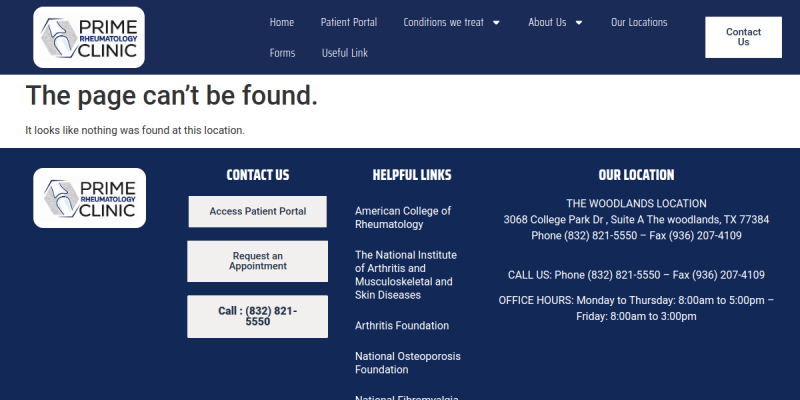
Task: Open American College of Rheumatology link
Action: pyautogui.click(x=403, y=218)
